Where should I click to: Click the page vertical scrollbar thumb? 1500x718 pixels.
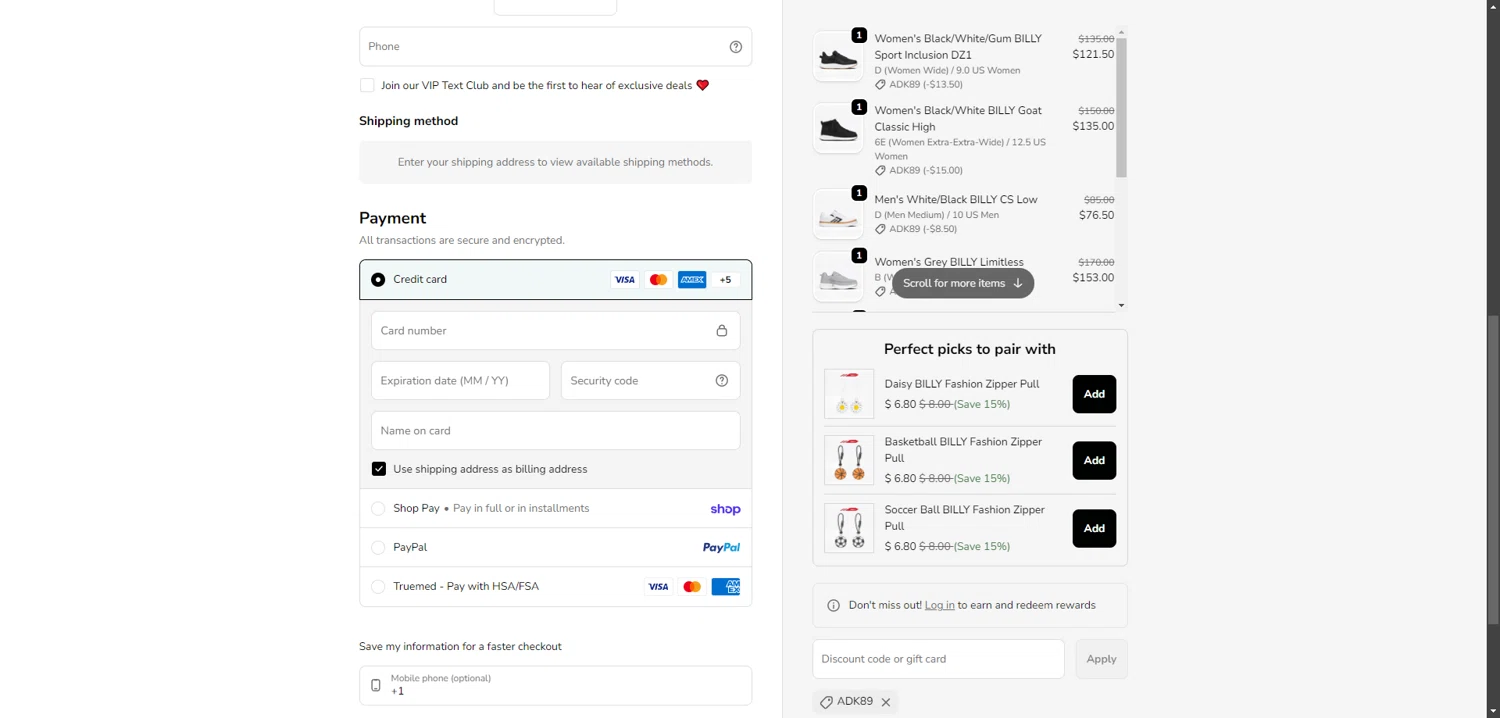1493,470
